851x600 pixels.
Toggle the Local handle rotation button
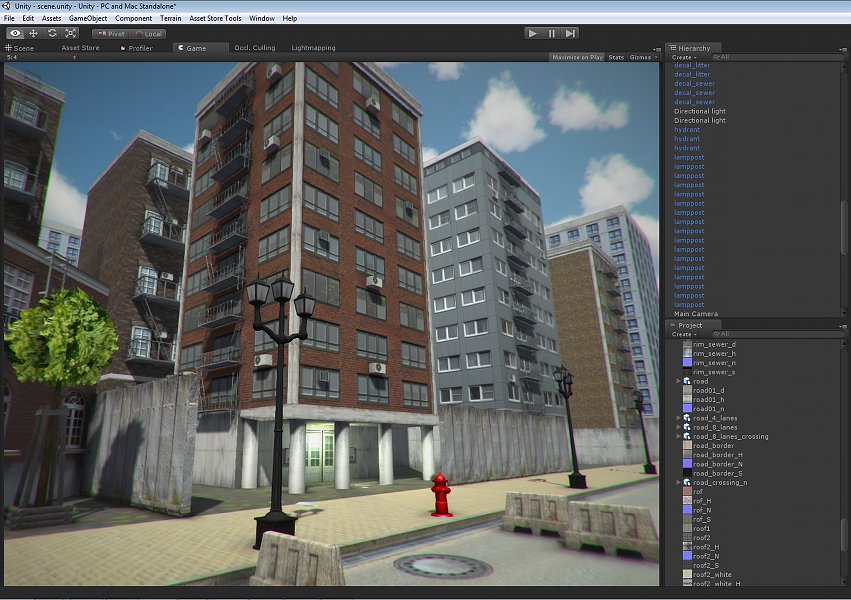[148, 34]
